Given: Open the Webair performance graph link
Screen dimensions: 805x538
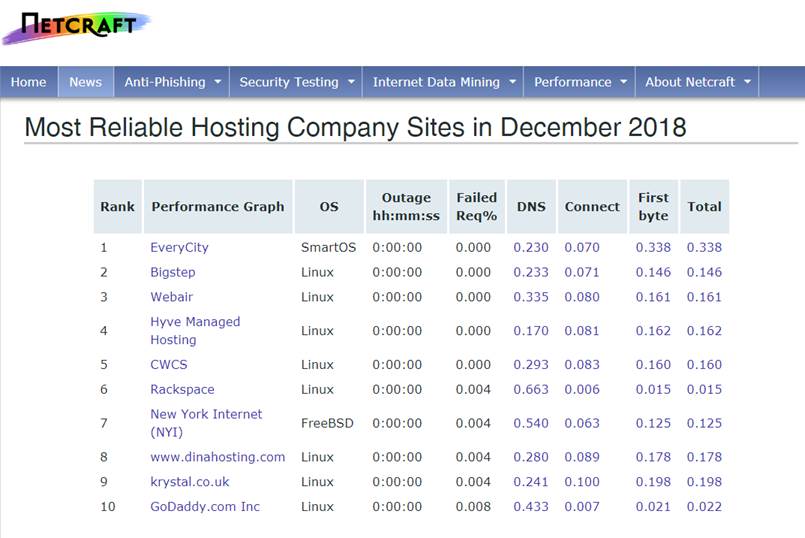Looking at the screenshot, I should (171, 297).
